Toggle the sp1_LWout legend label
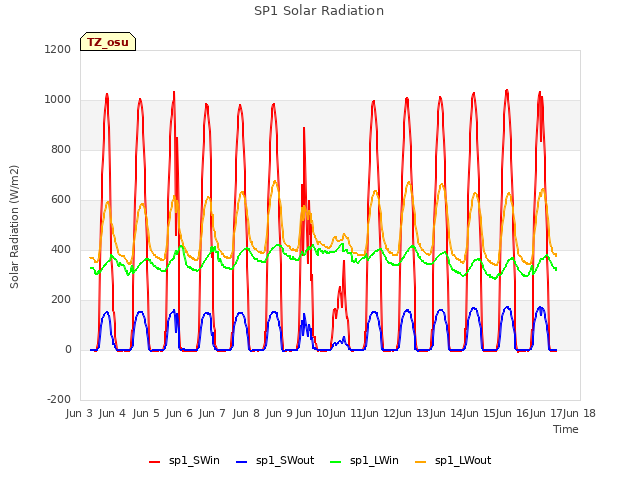The width and height of the screenshot is (640, 480). pyautogui.click(x=463, y=461)
